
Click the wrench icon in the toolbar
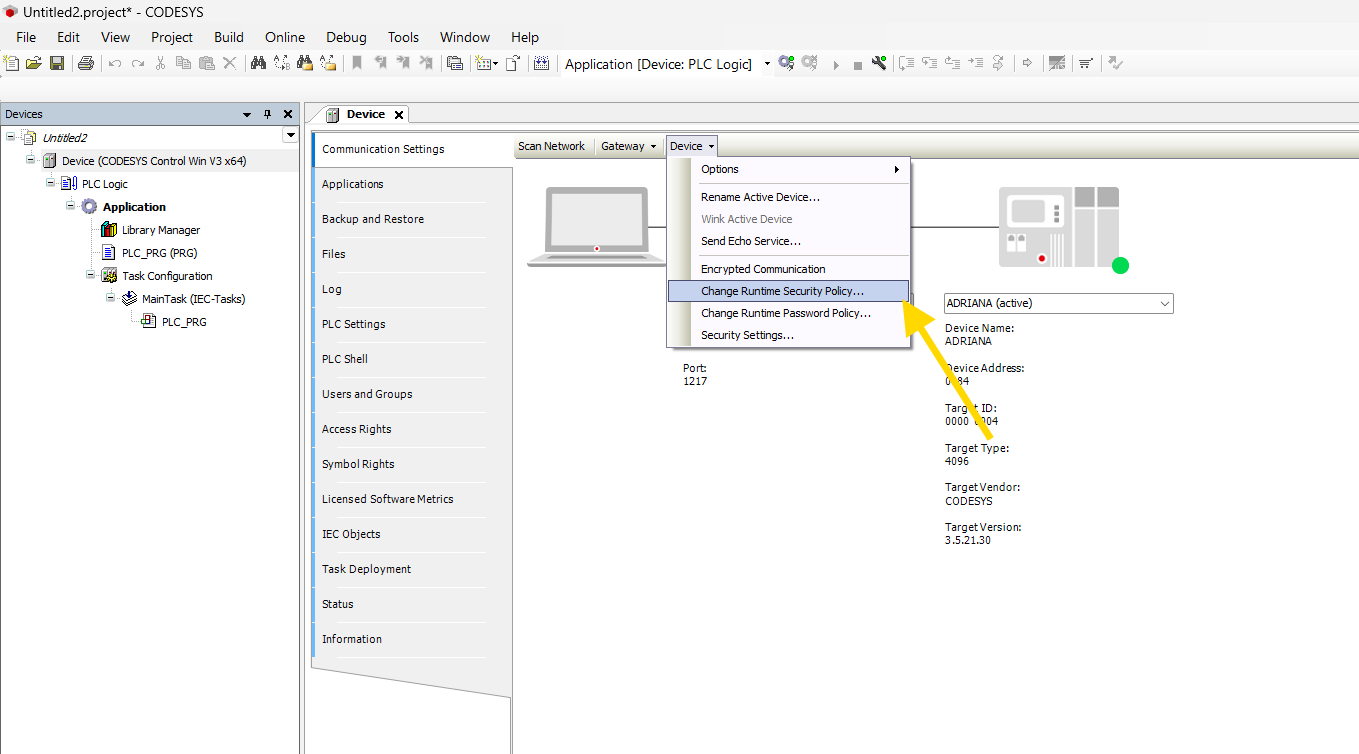point(879,63)
